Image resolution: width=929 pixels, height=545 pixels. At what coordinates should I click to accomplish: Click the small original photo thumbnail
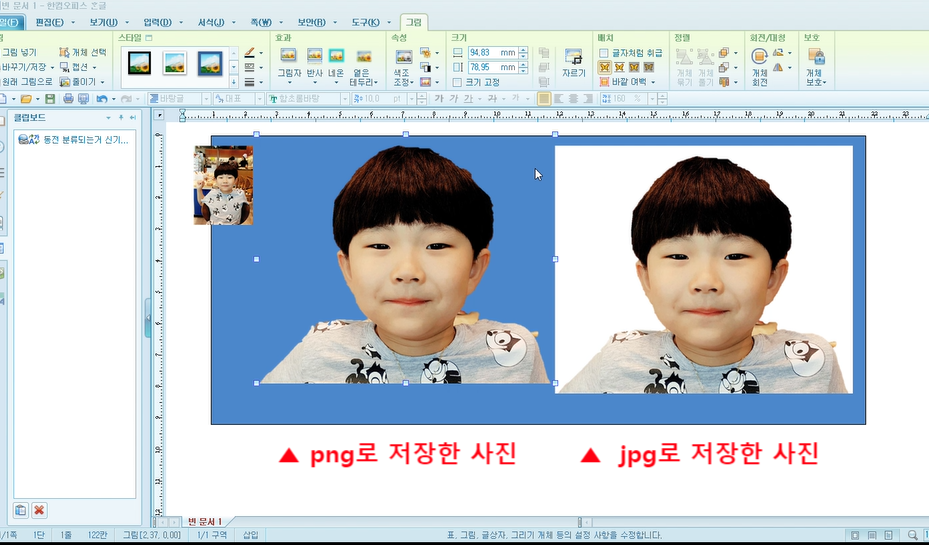[x=223, y=185]
